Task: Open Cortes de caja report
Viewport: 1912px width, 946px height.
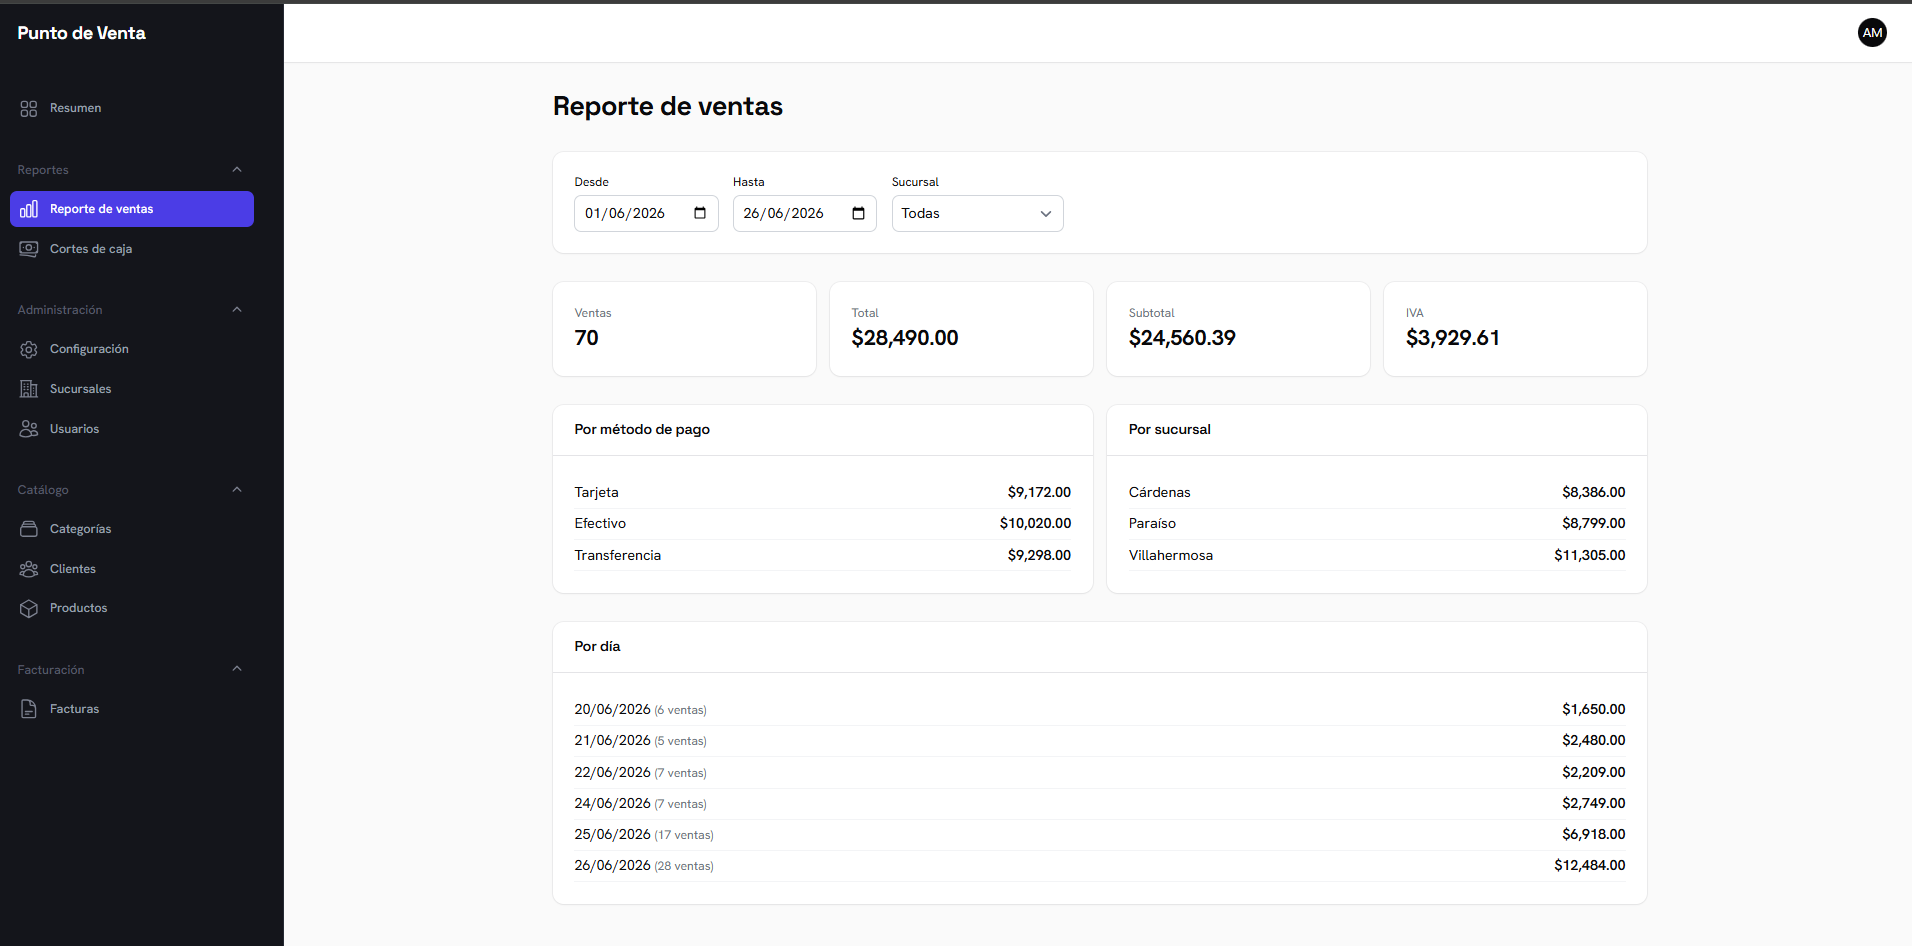Action: tap(132, 249)
